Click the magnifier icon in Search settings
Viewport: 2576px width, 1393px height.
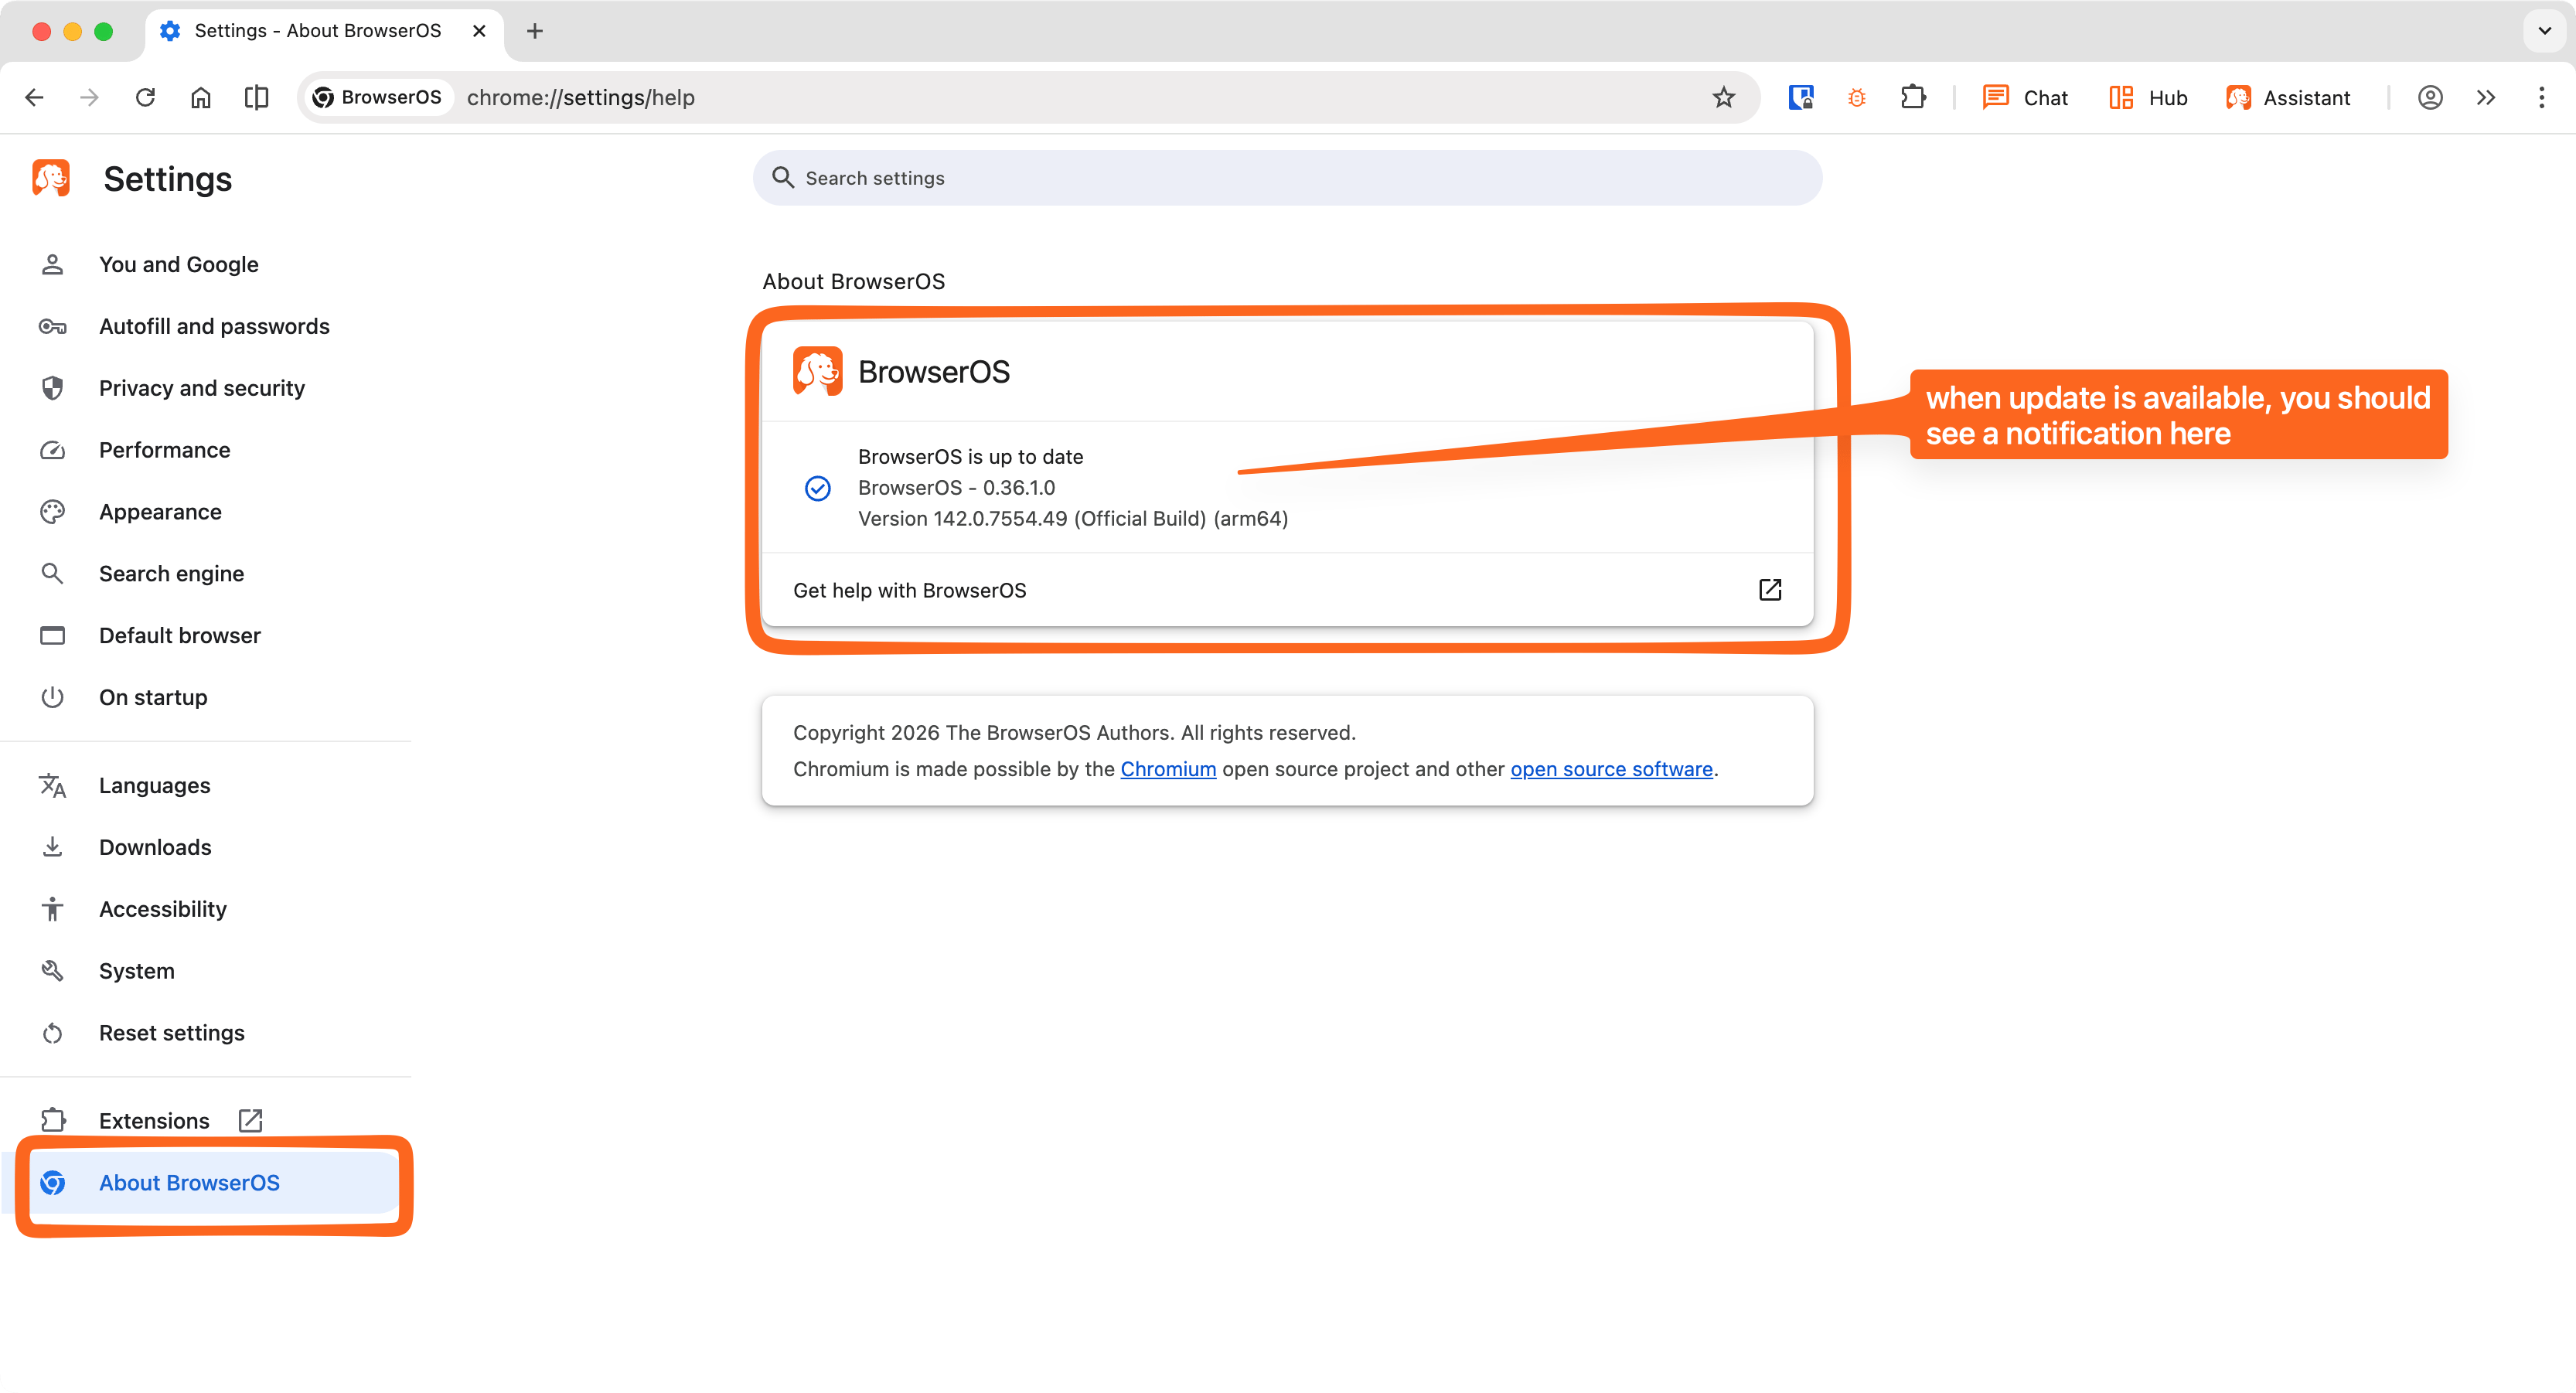pos(783,178)
